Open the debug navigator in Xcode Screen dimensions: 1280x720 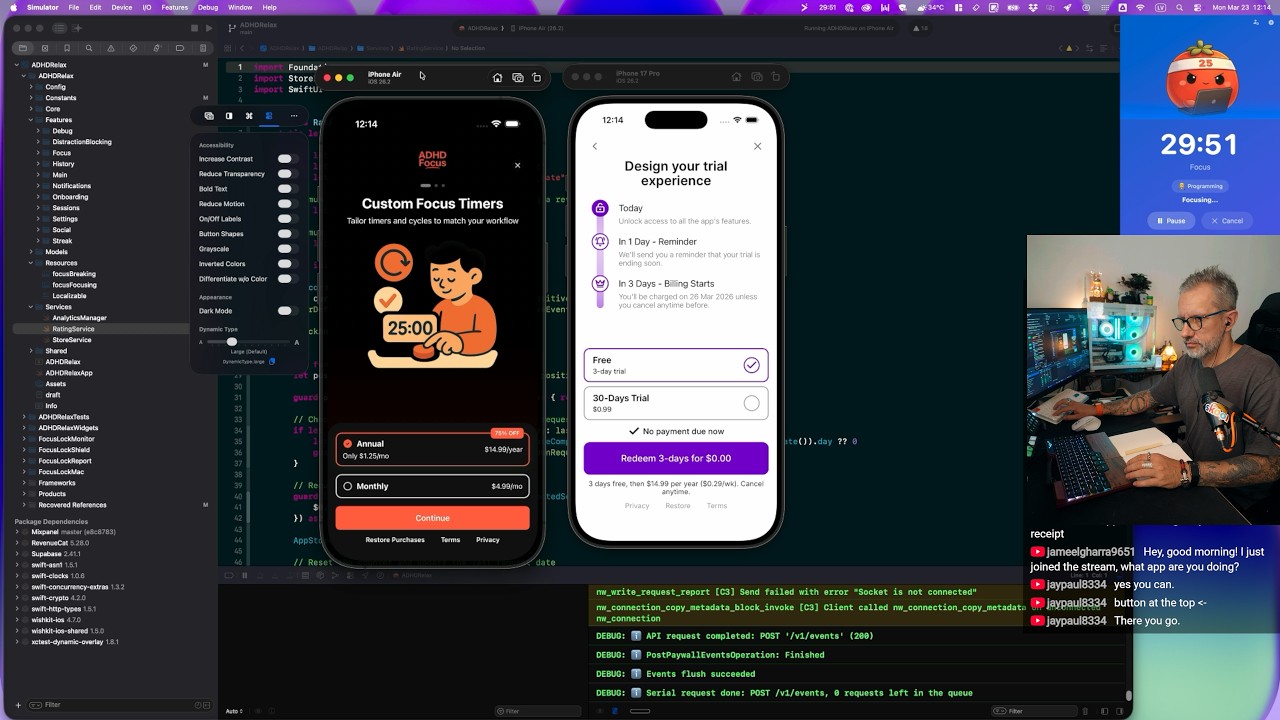(157, 48)
